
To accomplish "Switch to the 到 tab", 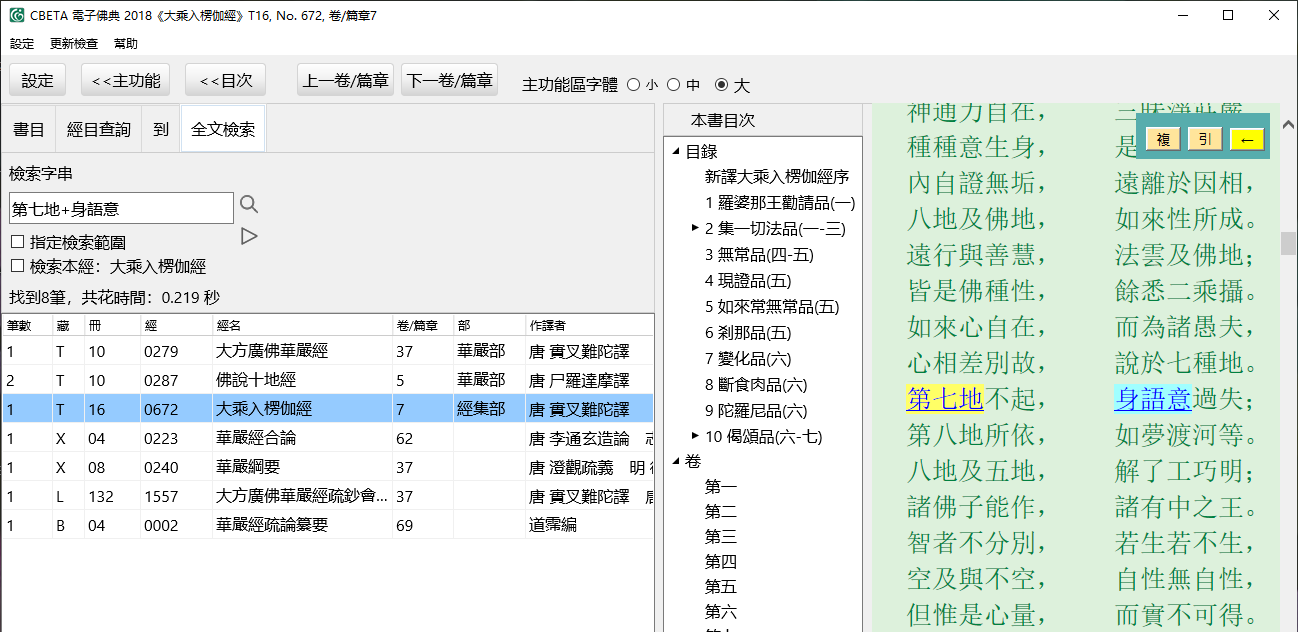I will 161,129.
